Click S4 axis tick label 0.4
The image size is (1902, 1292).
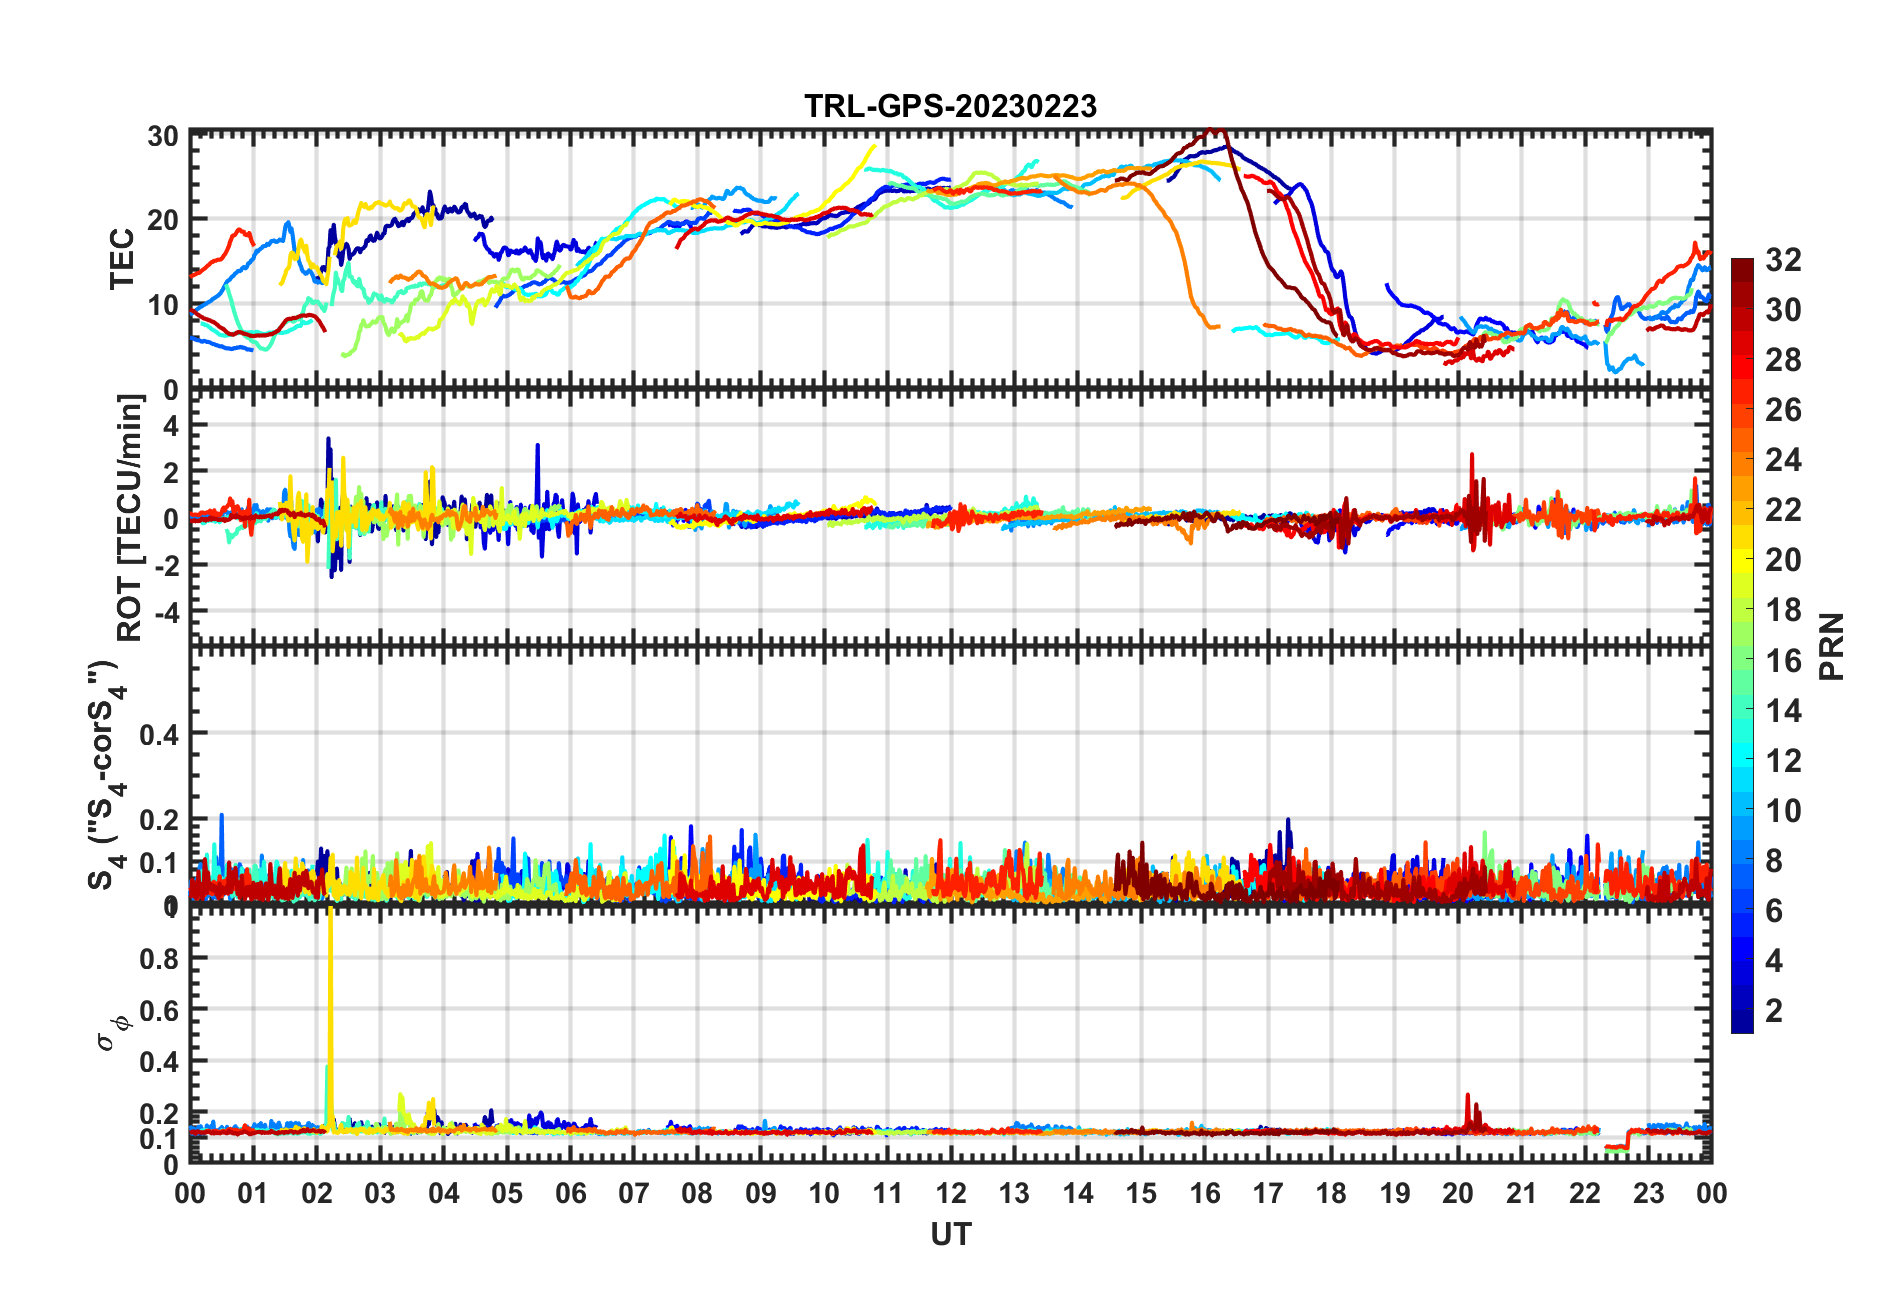click(159, 735)
